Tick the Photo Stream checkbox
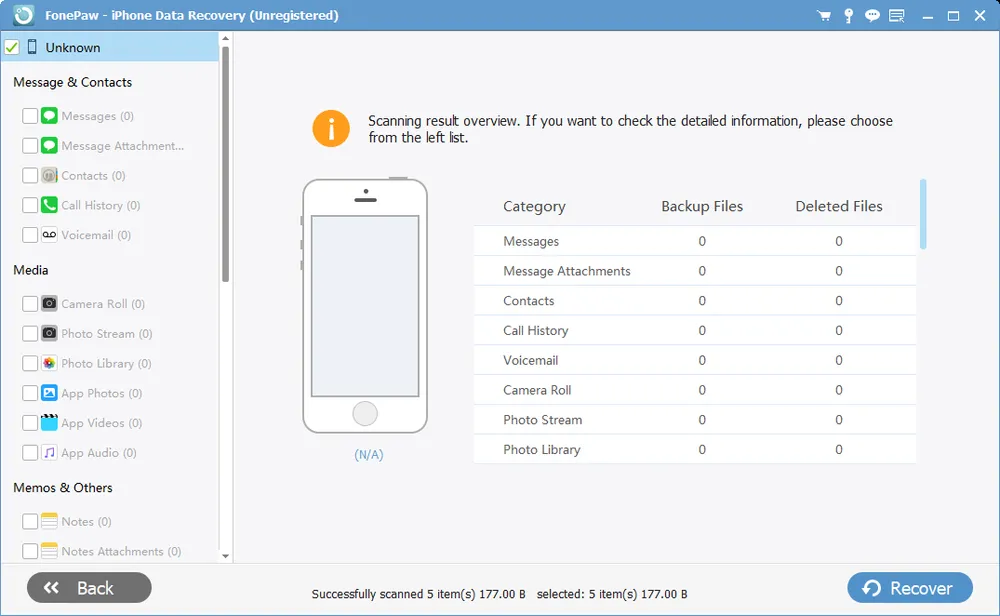 point(30,333)
